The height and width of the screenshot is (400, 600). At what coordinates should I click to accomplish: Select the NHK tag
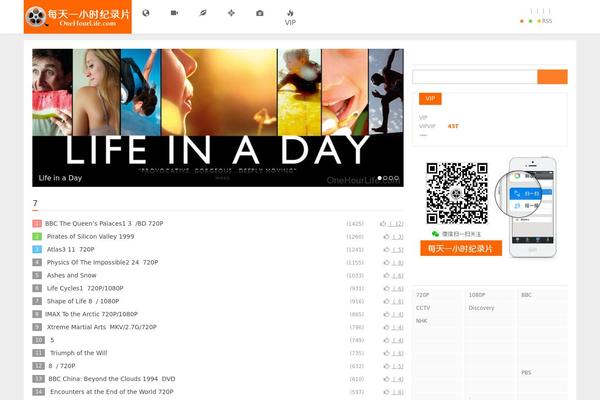pos(421,321)
